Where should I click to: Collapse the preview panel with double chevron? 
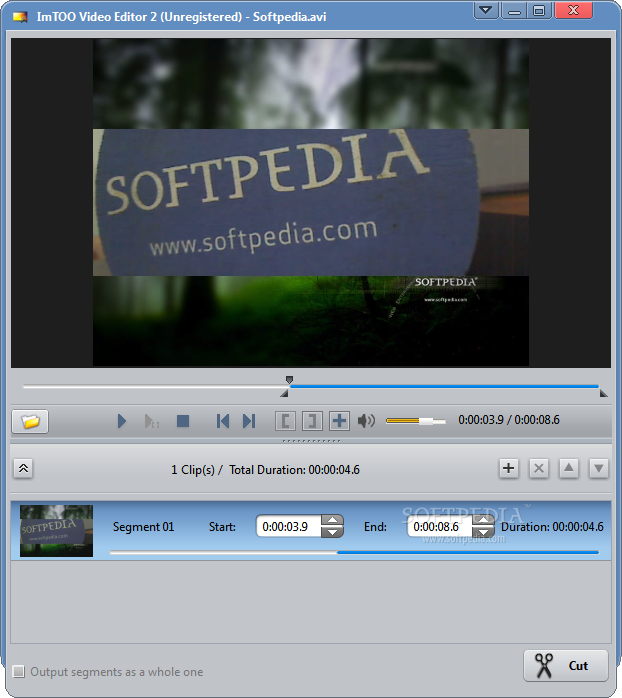tap(23, 468)
